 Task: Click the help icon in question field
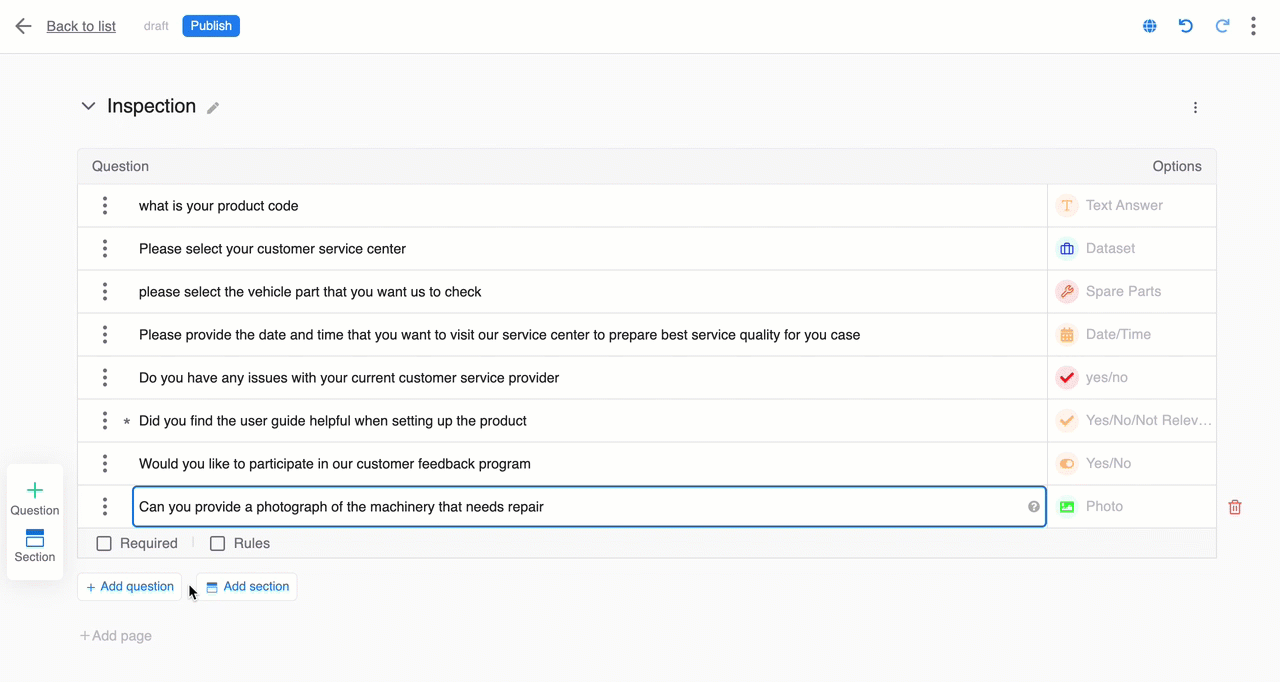tap(1034, 507)
